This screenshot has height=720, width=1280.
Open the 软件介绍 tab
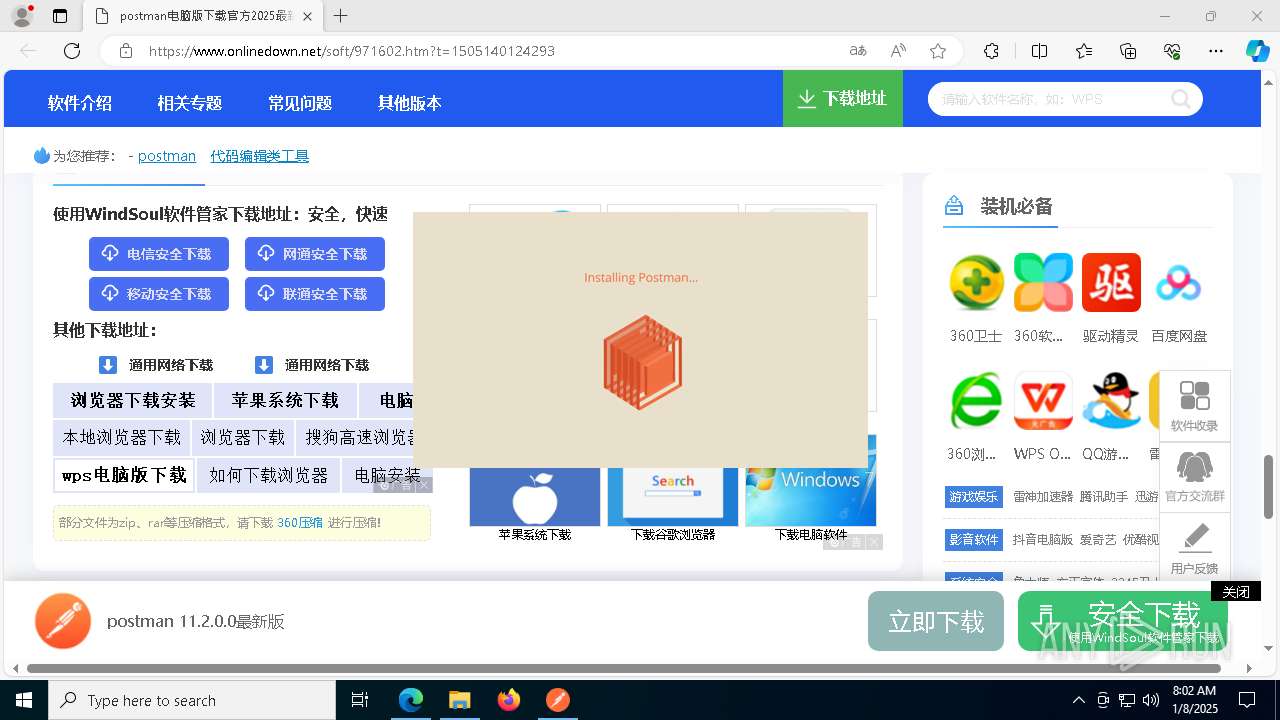pos(80,103)
